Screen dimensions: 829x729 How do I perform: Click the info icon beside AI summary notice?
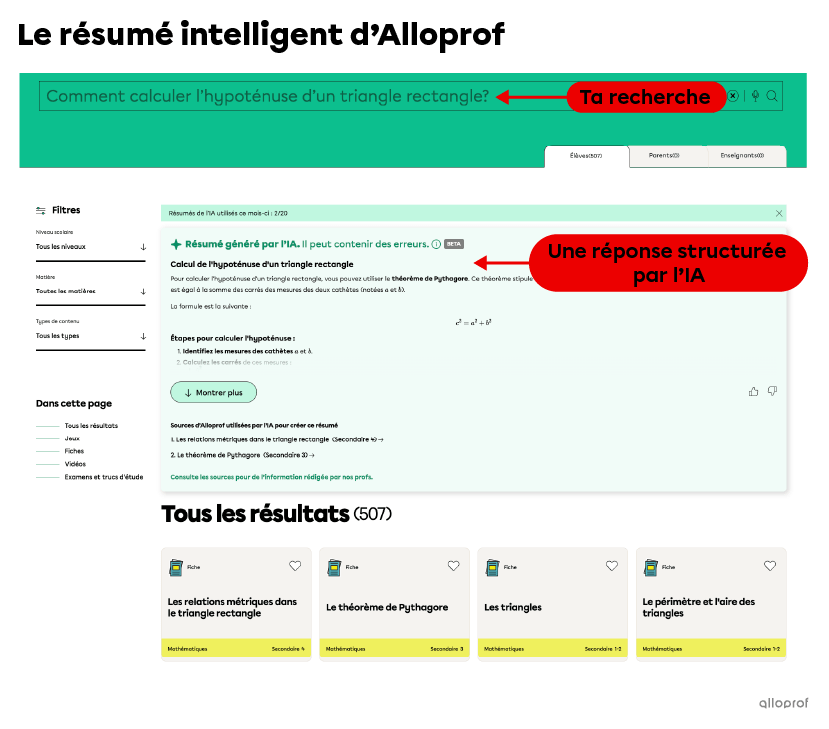436,244
